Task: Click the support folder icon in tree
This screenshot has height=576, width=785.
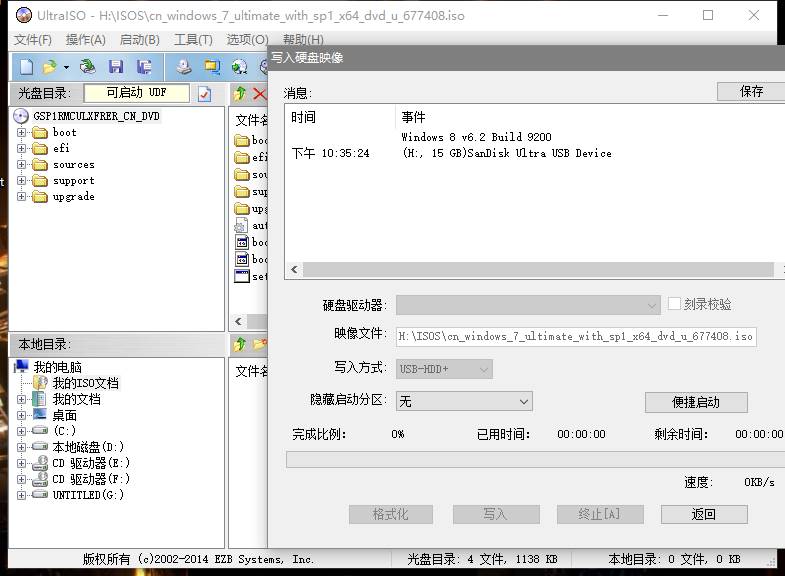Action: tap(40, 181)
